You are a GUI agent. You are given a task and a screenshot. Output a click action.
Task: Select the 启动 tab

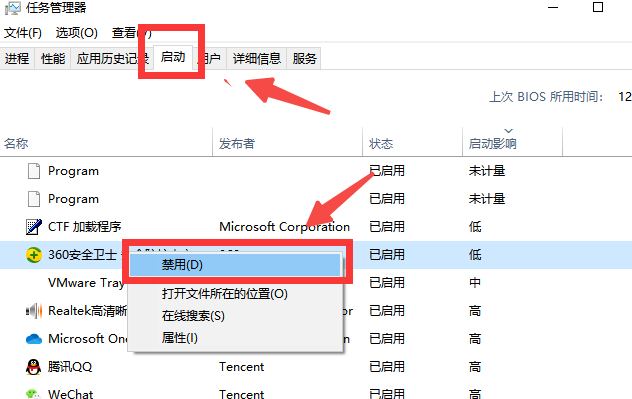point(173,57)
